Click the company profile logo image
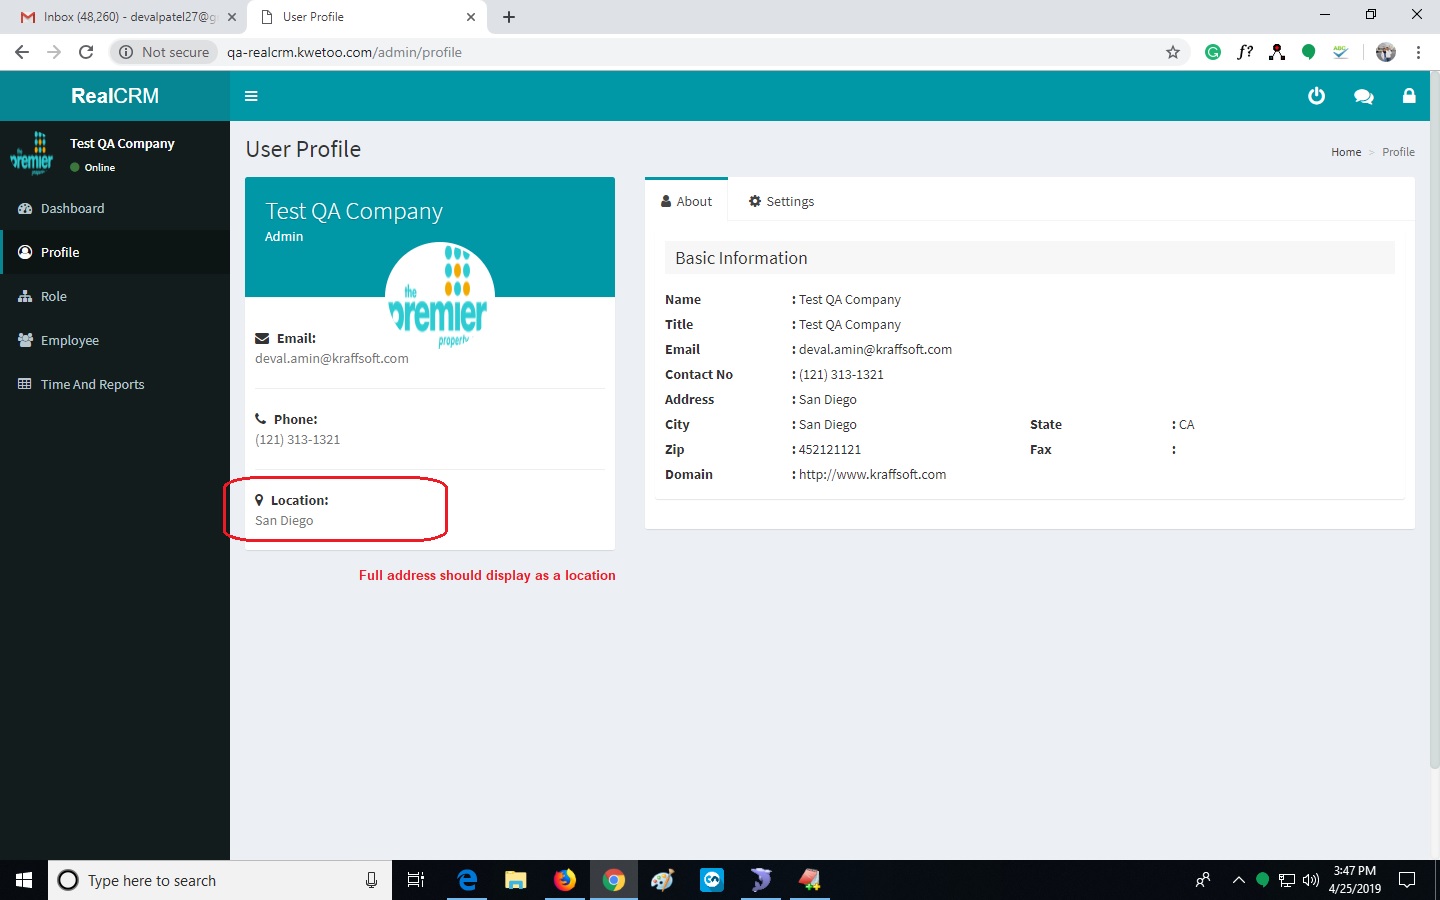 [440, 296]
